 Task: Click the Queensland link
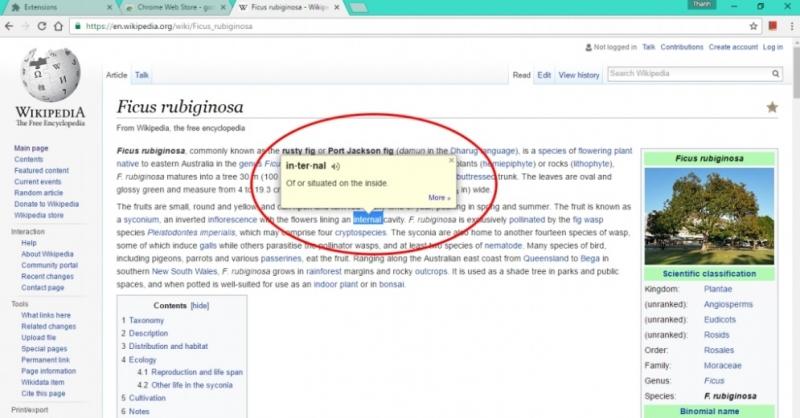coord(545,258)
